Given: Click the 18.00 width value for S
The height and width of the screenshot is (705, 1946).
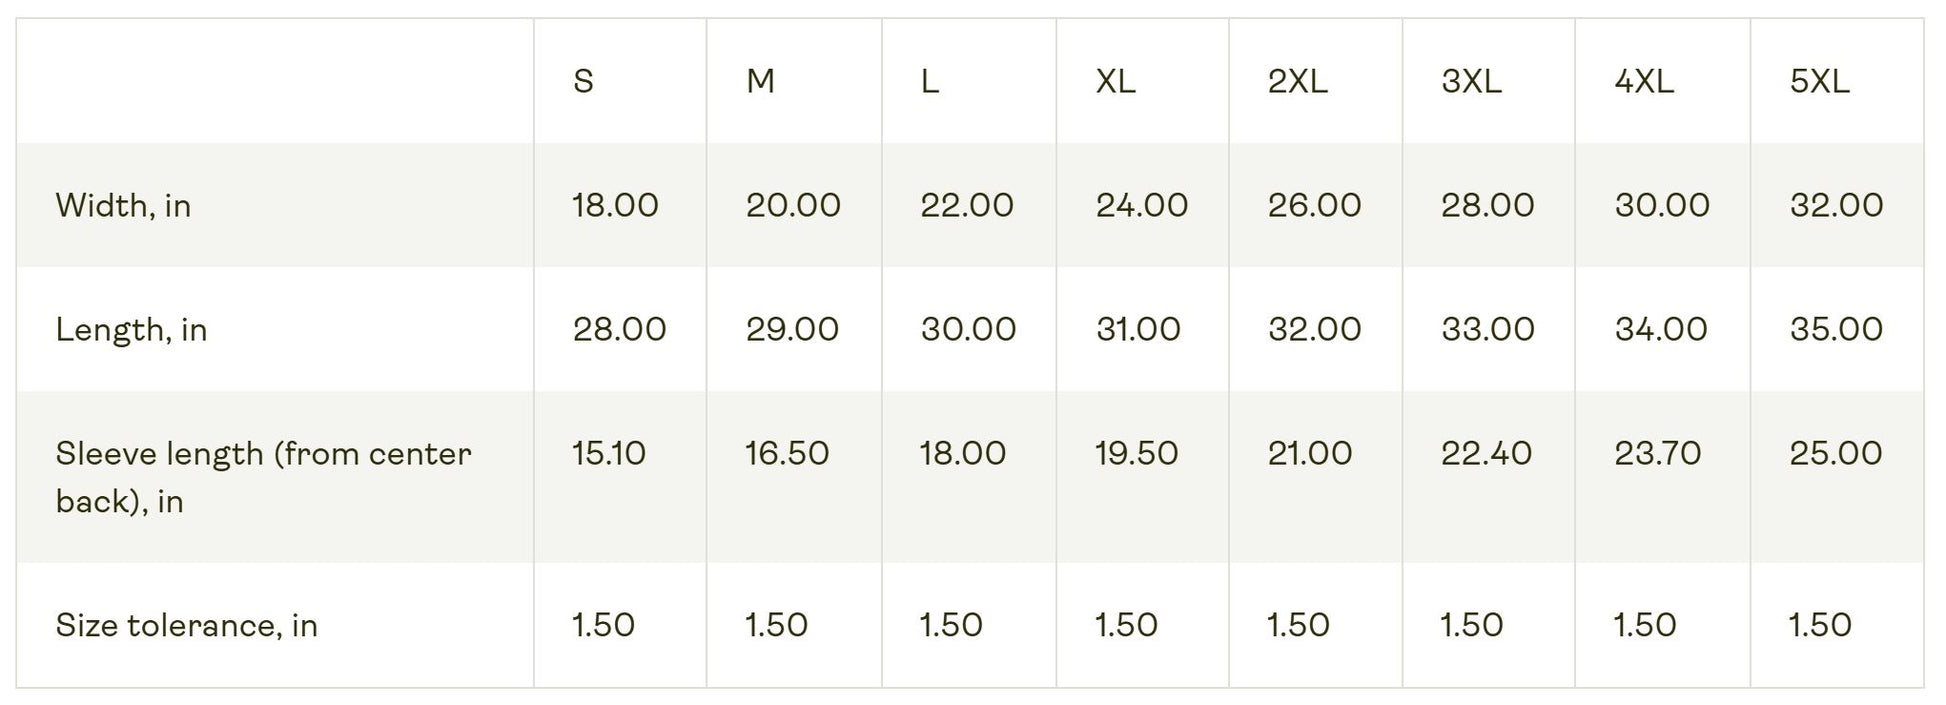Looking at the screenshot, I should click(615, 205).
